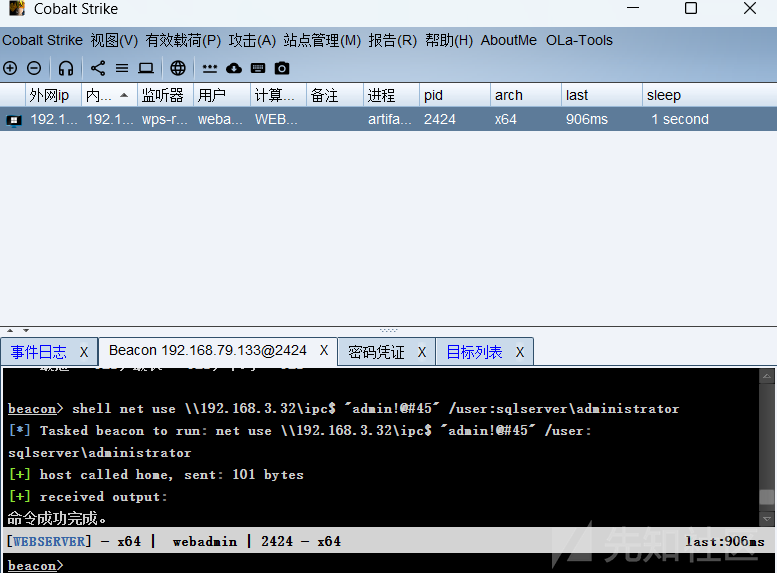The image size is (777, 573).
Task: Open downloaded files via cloud download icon
Action: pos(234,68)
